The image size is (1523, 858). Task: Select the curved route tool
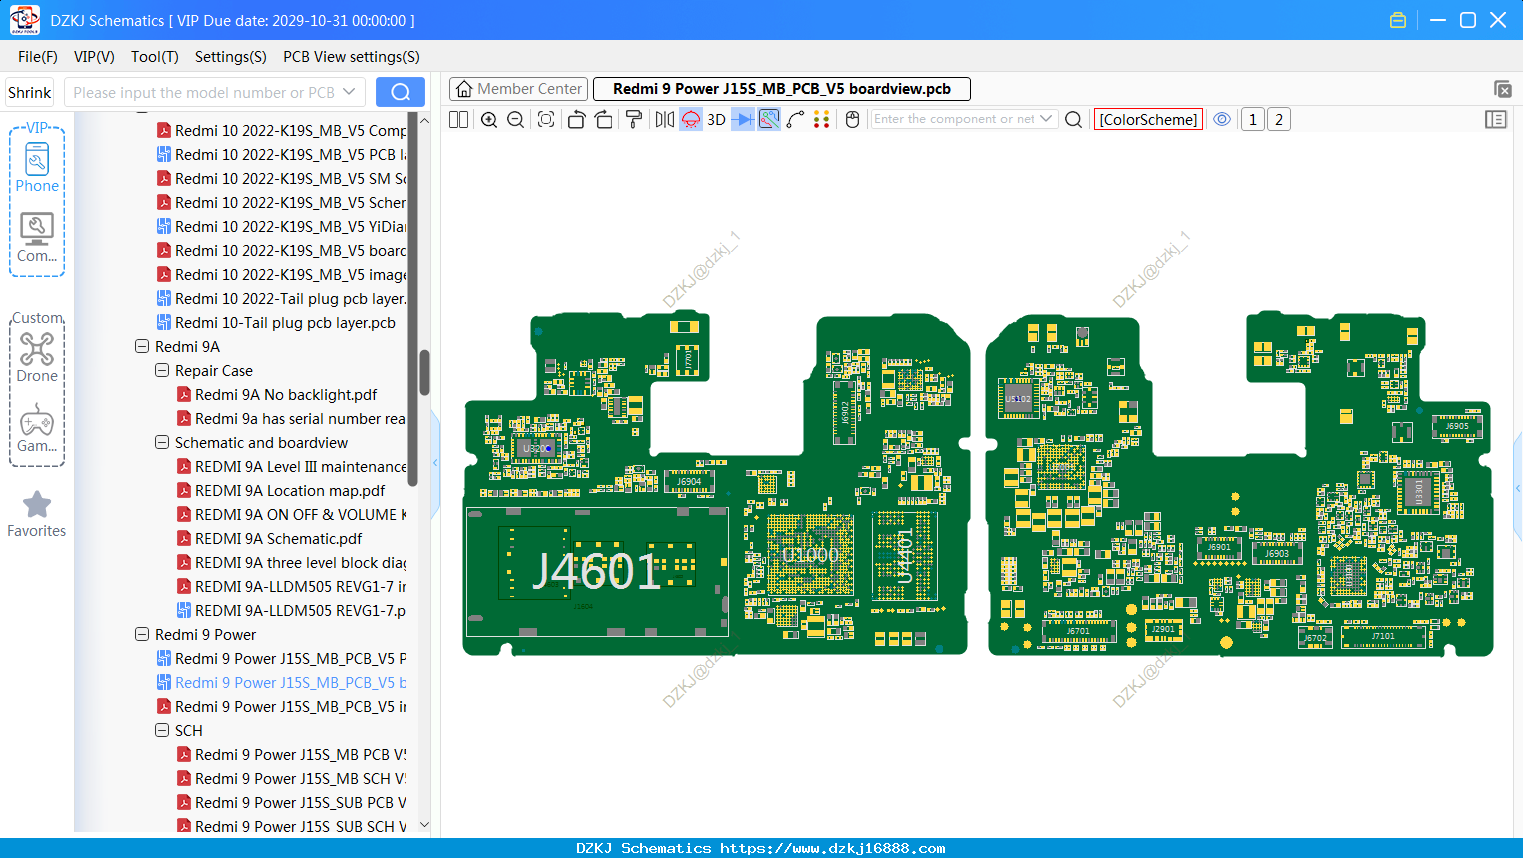(x=795, y=119)
